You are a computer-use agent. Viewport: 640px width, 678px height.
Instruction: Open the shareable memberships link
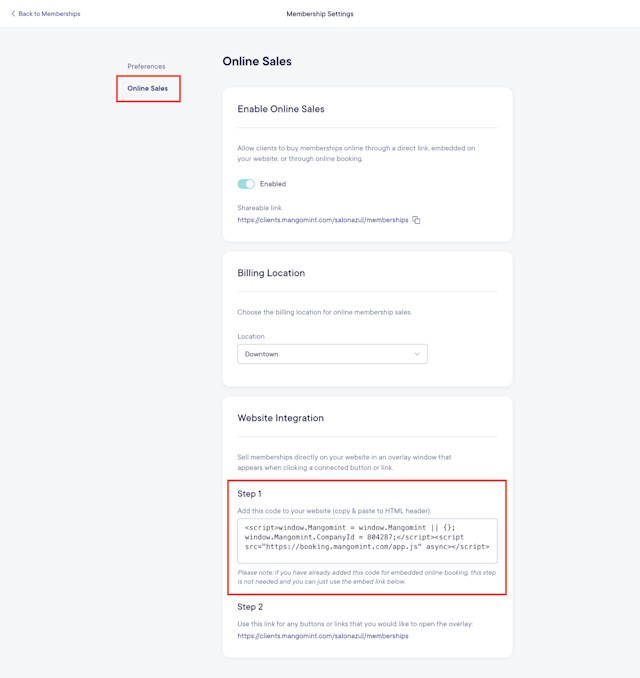pos(323,220)
